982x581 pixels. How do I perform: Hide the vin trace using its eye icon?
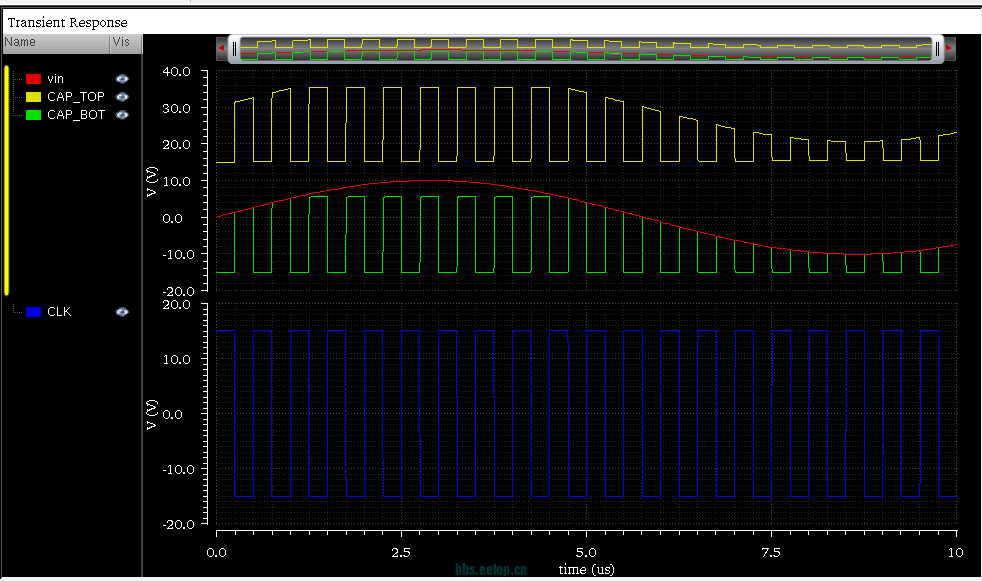(x=122, y=78)
